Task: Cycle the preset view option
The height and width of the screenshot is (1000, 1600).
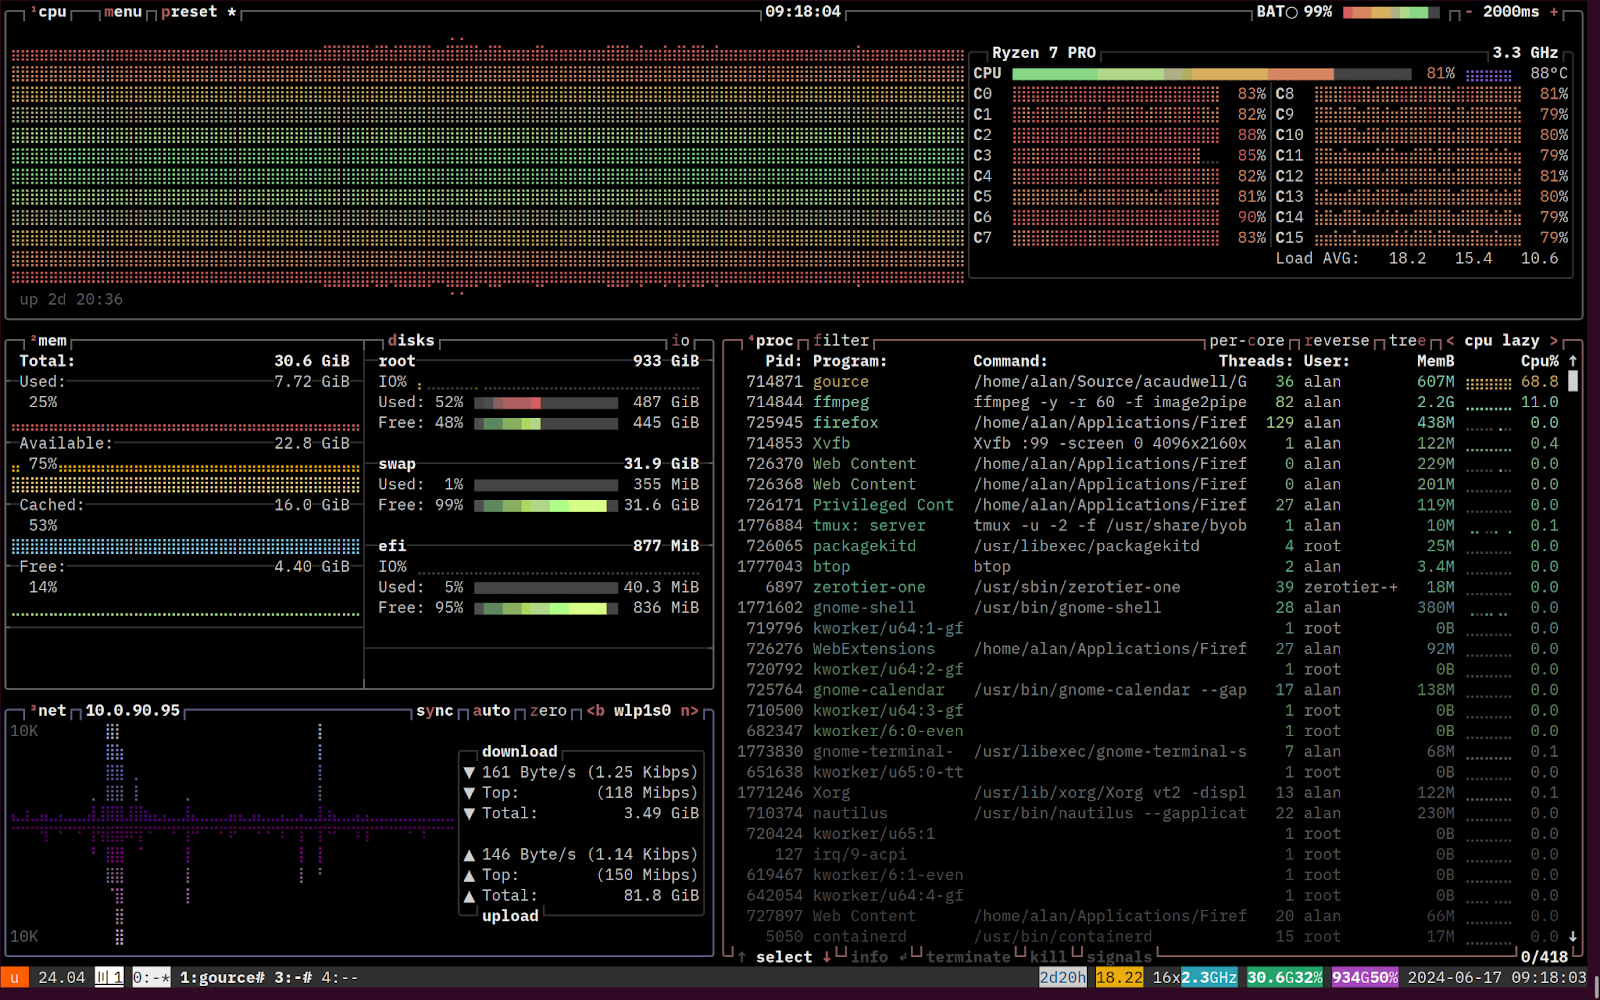Action: pos(199,12)
